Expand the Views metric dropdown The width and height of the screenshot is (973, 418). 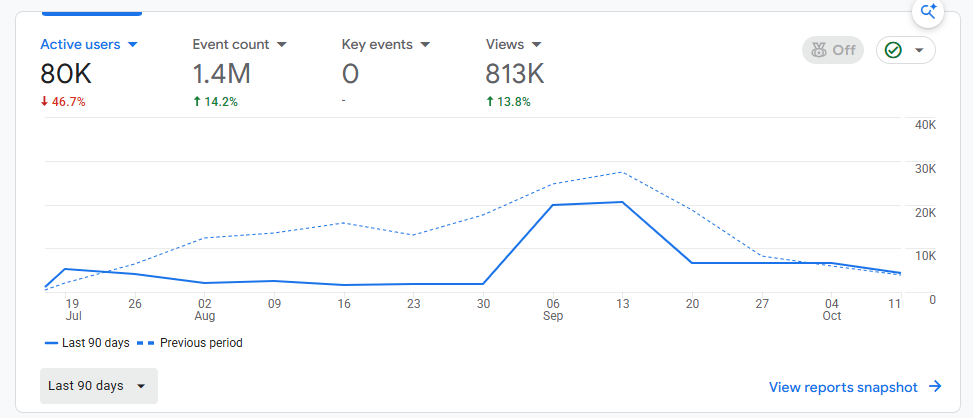[x=514, y=45]
